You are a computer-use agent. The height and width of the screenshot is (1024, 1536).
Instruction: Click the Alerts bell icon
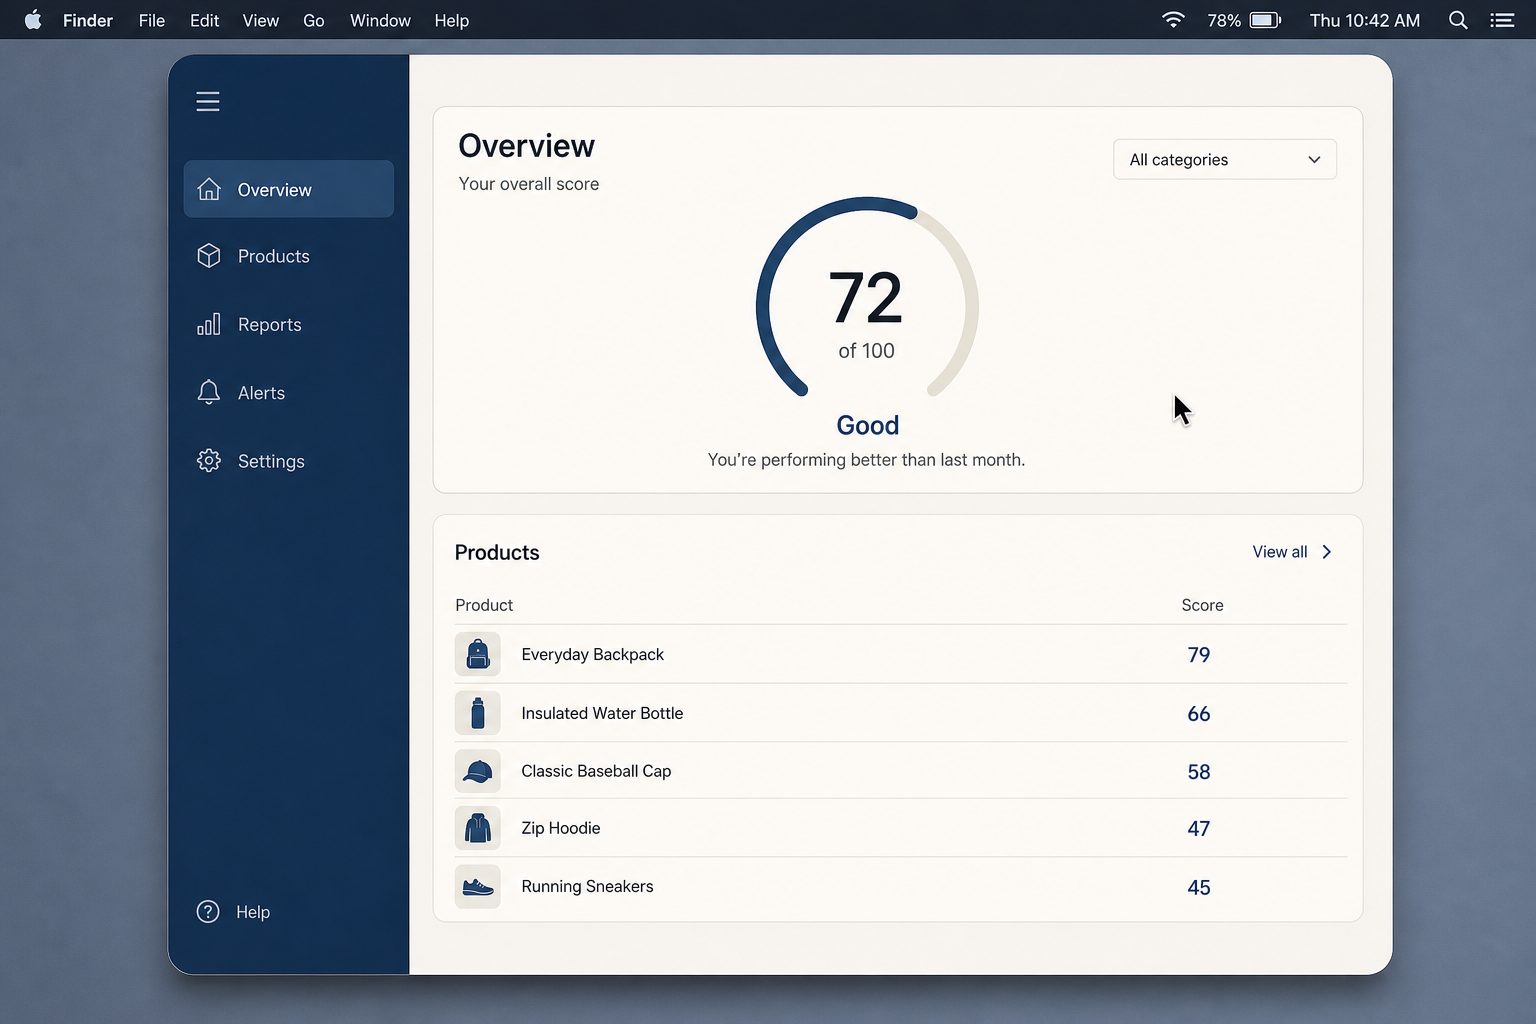pyautogui.click(x=209, y=392)
